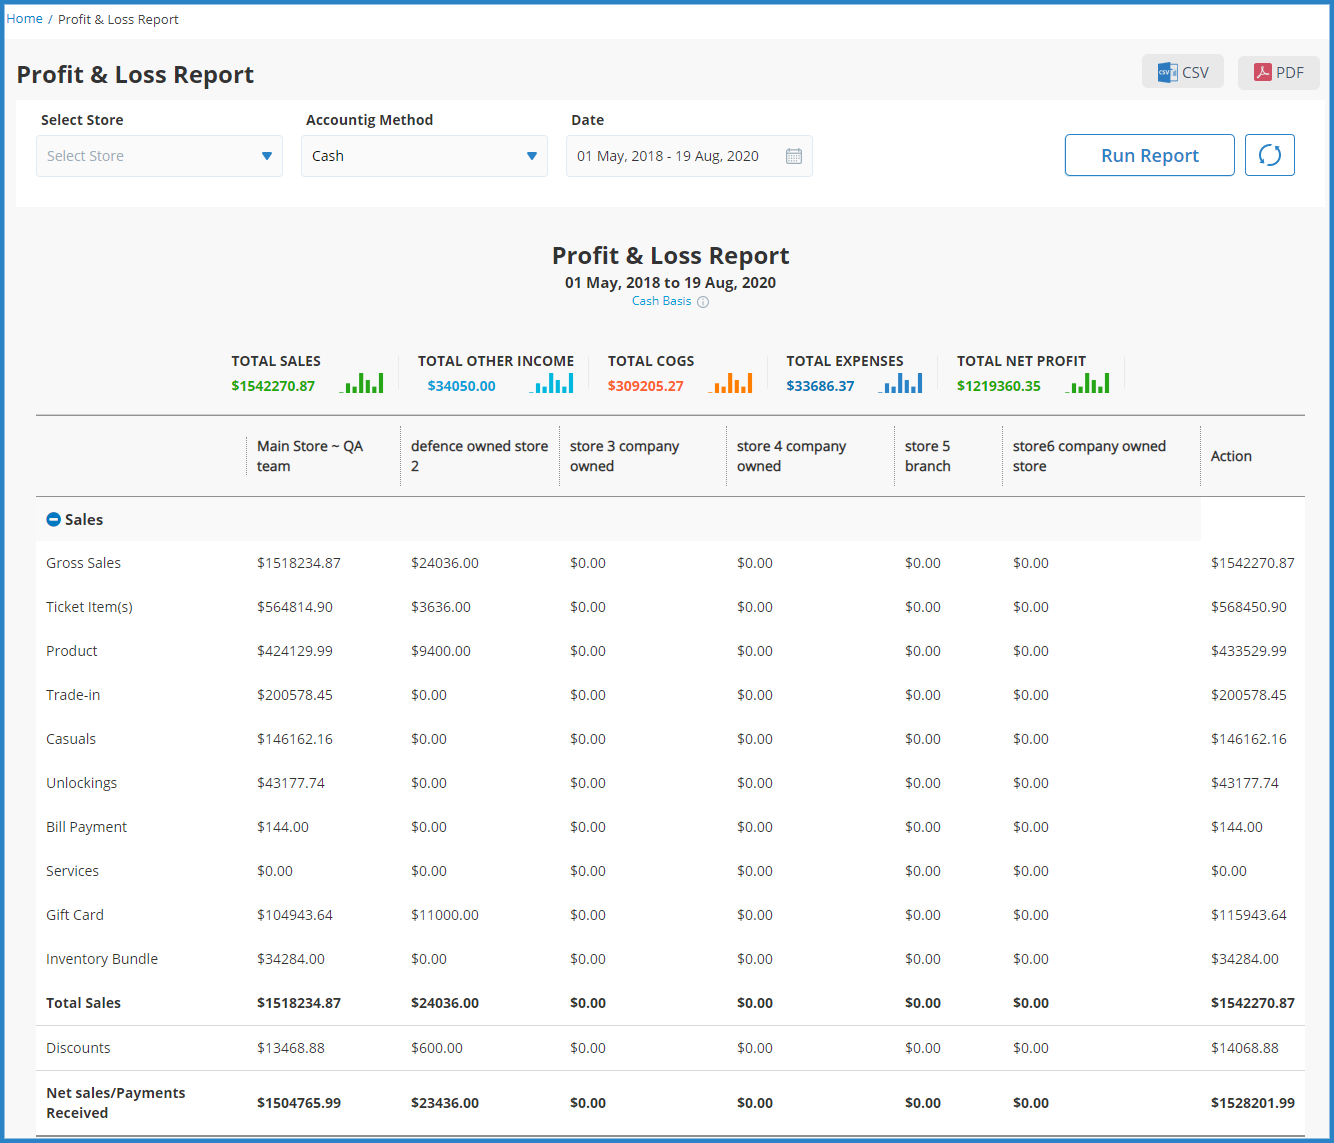Click the Total COGS value $309205.27
This screenshot has height=1143, width=1334.
point(646,386)
